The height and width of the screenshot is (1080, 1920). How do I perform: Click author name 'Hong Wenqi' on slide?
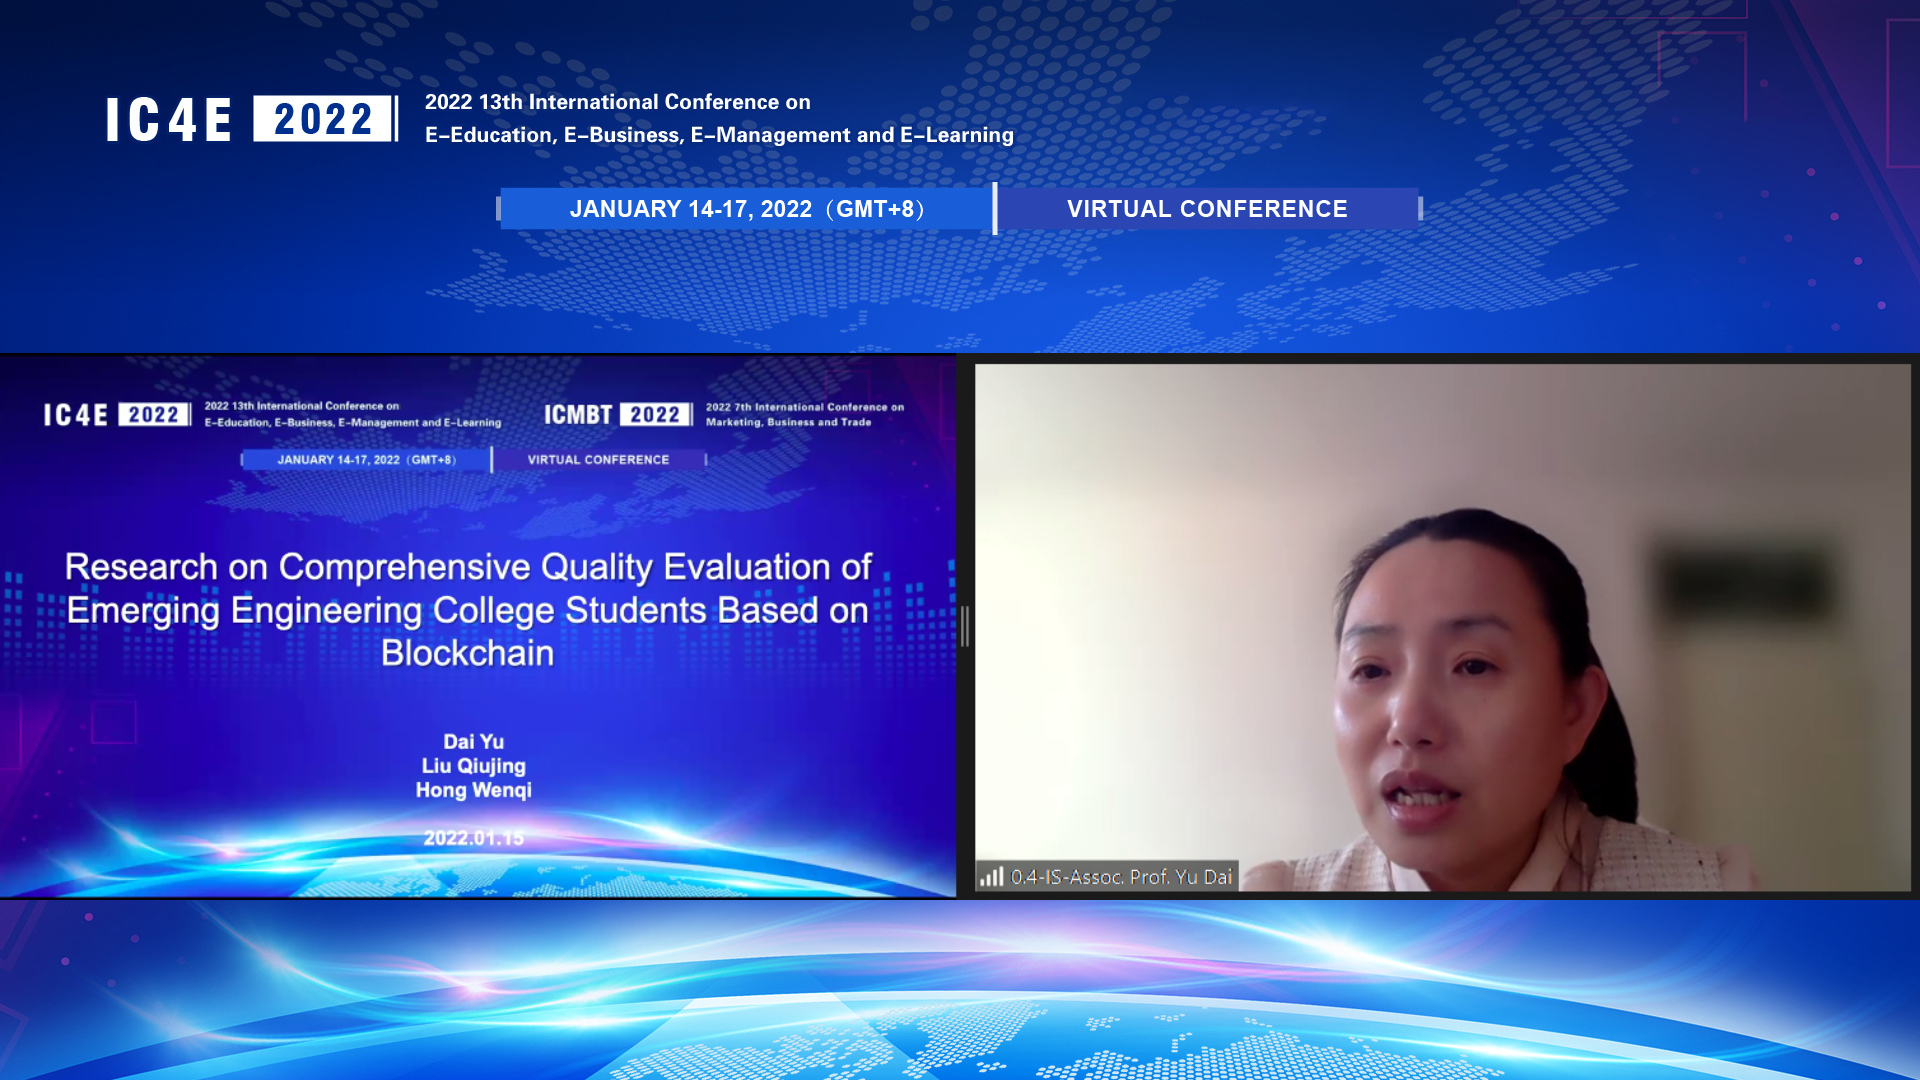[474, 790]
